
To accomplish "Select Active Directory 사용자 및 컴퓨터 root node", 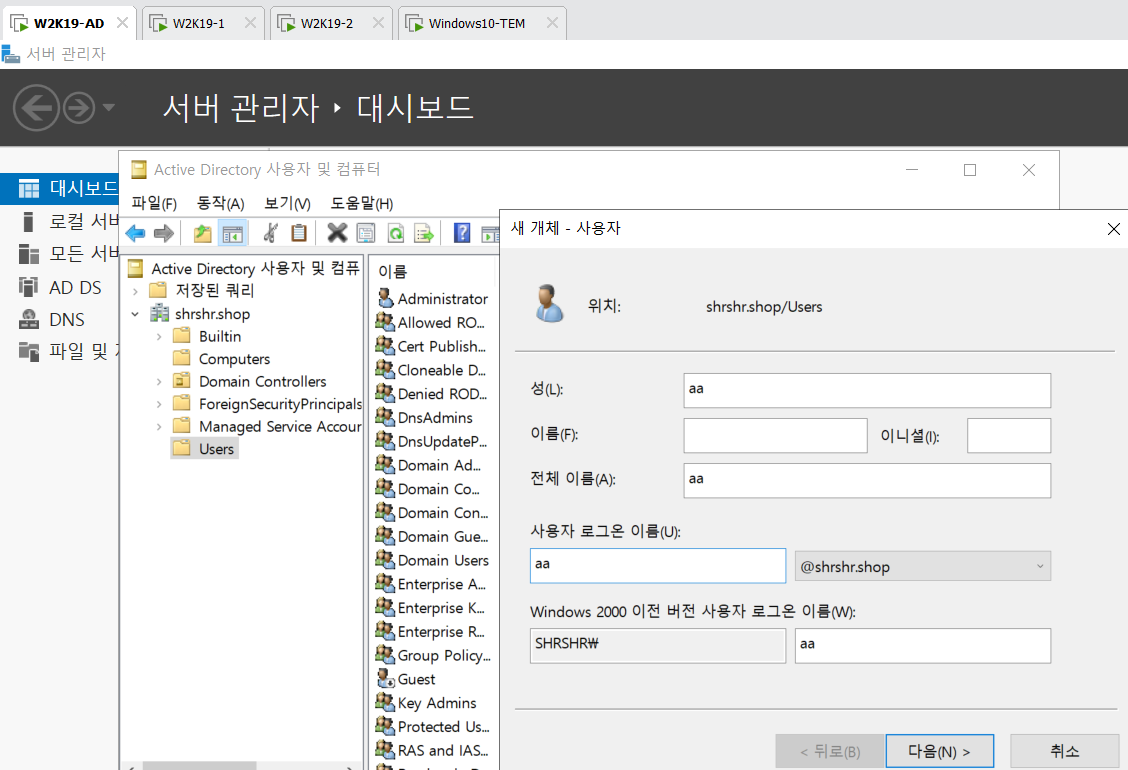I will coord(245,268).
